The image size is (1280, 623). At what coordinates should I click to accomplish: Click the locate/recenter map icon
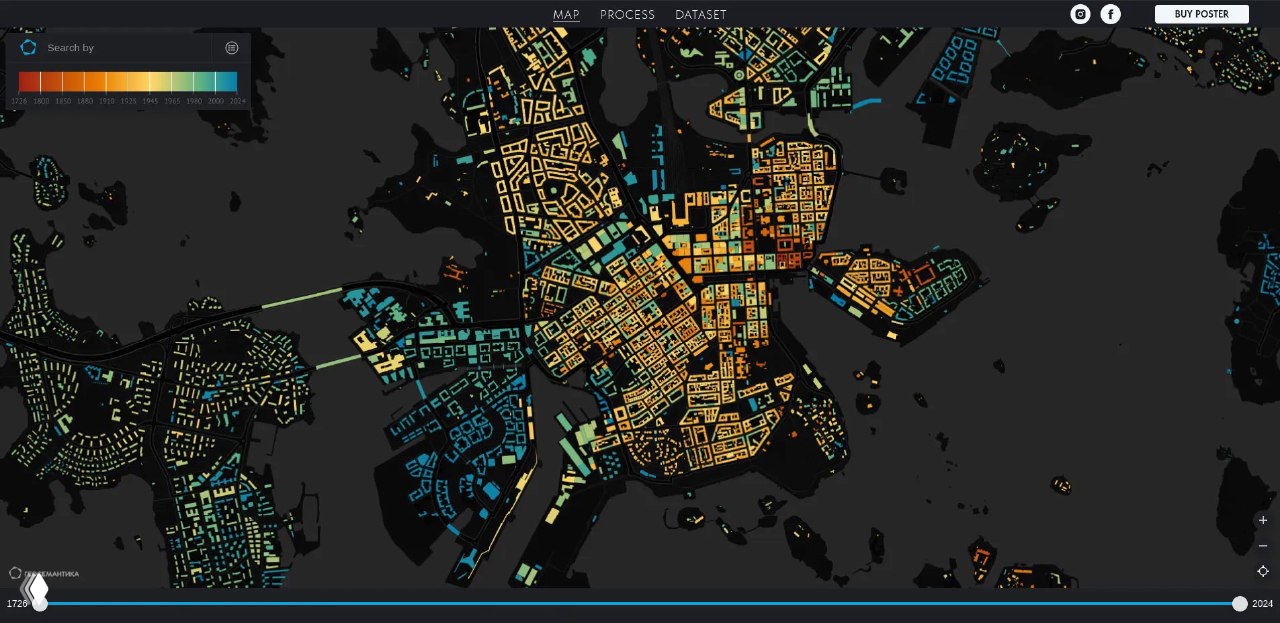click(x=1263, y=571)
